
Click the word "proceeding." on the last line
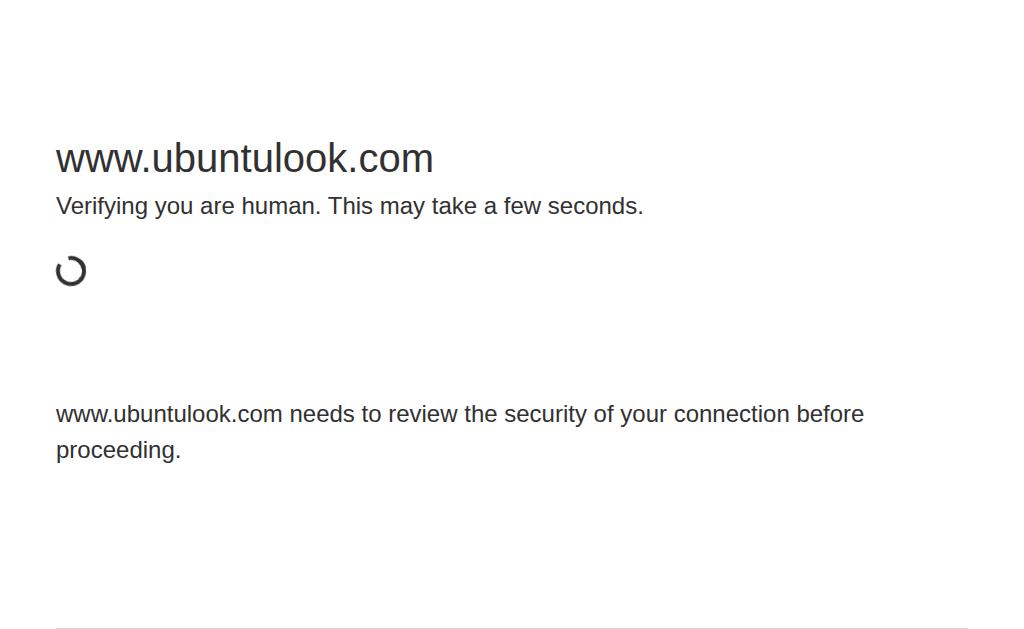[118, 450]
